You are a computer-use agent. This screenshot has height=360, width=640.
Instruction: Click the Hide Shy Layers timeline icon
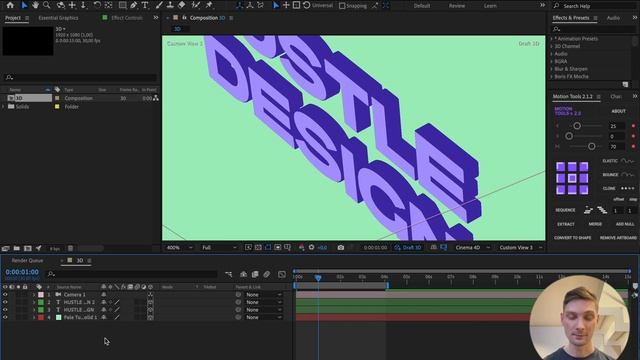243,274
